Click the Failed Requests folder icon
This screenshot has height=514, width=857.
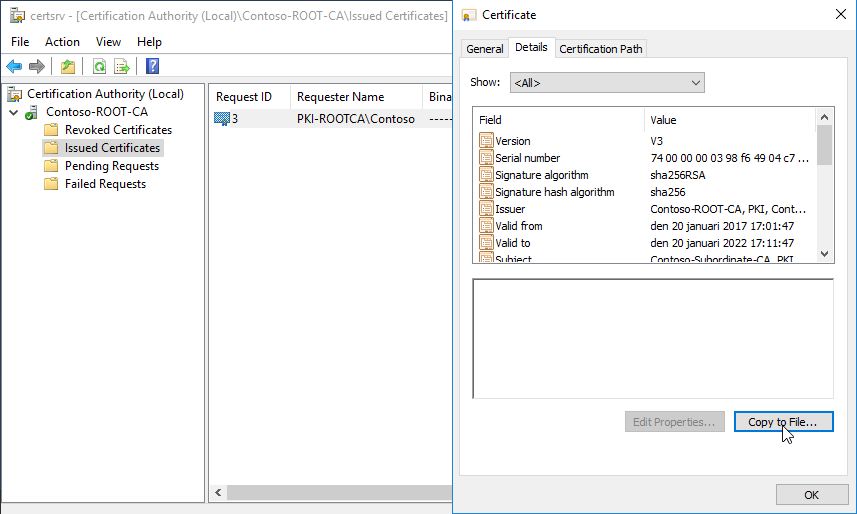pyautogui.click(x=51, y=184)
